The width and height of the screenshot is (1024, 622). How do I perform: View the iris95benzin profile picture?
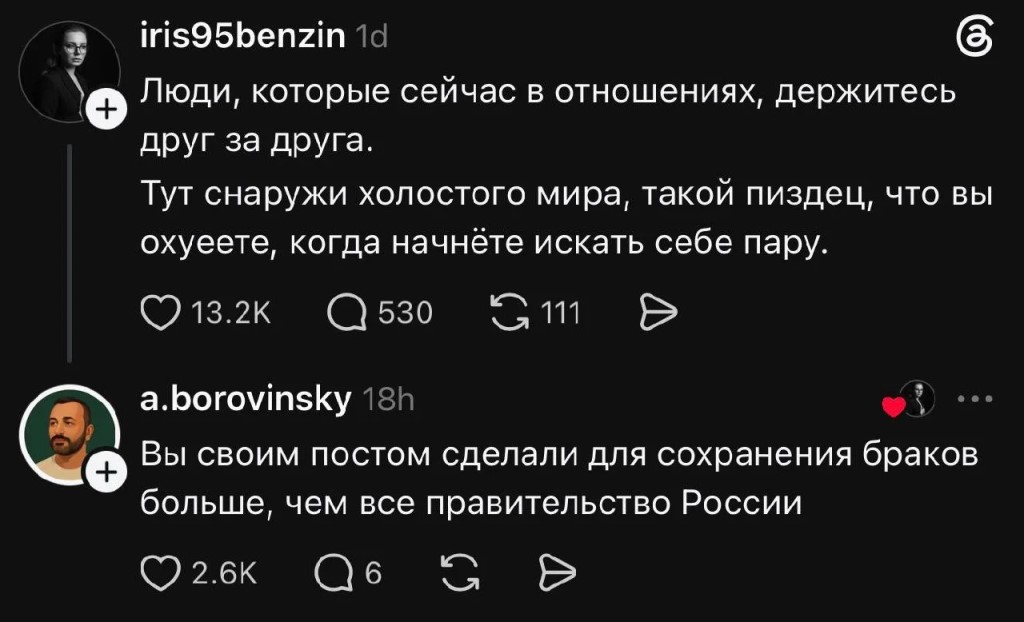click(x=69, y=71)
